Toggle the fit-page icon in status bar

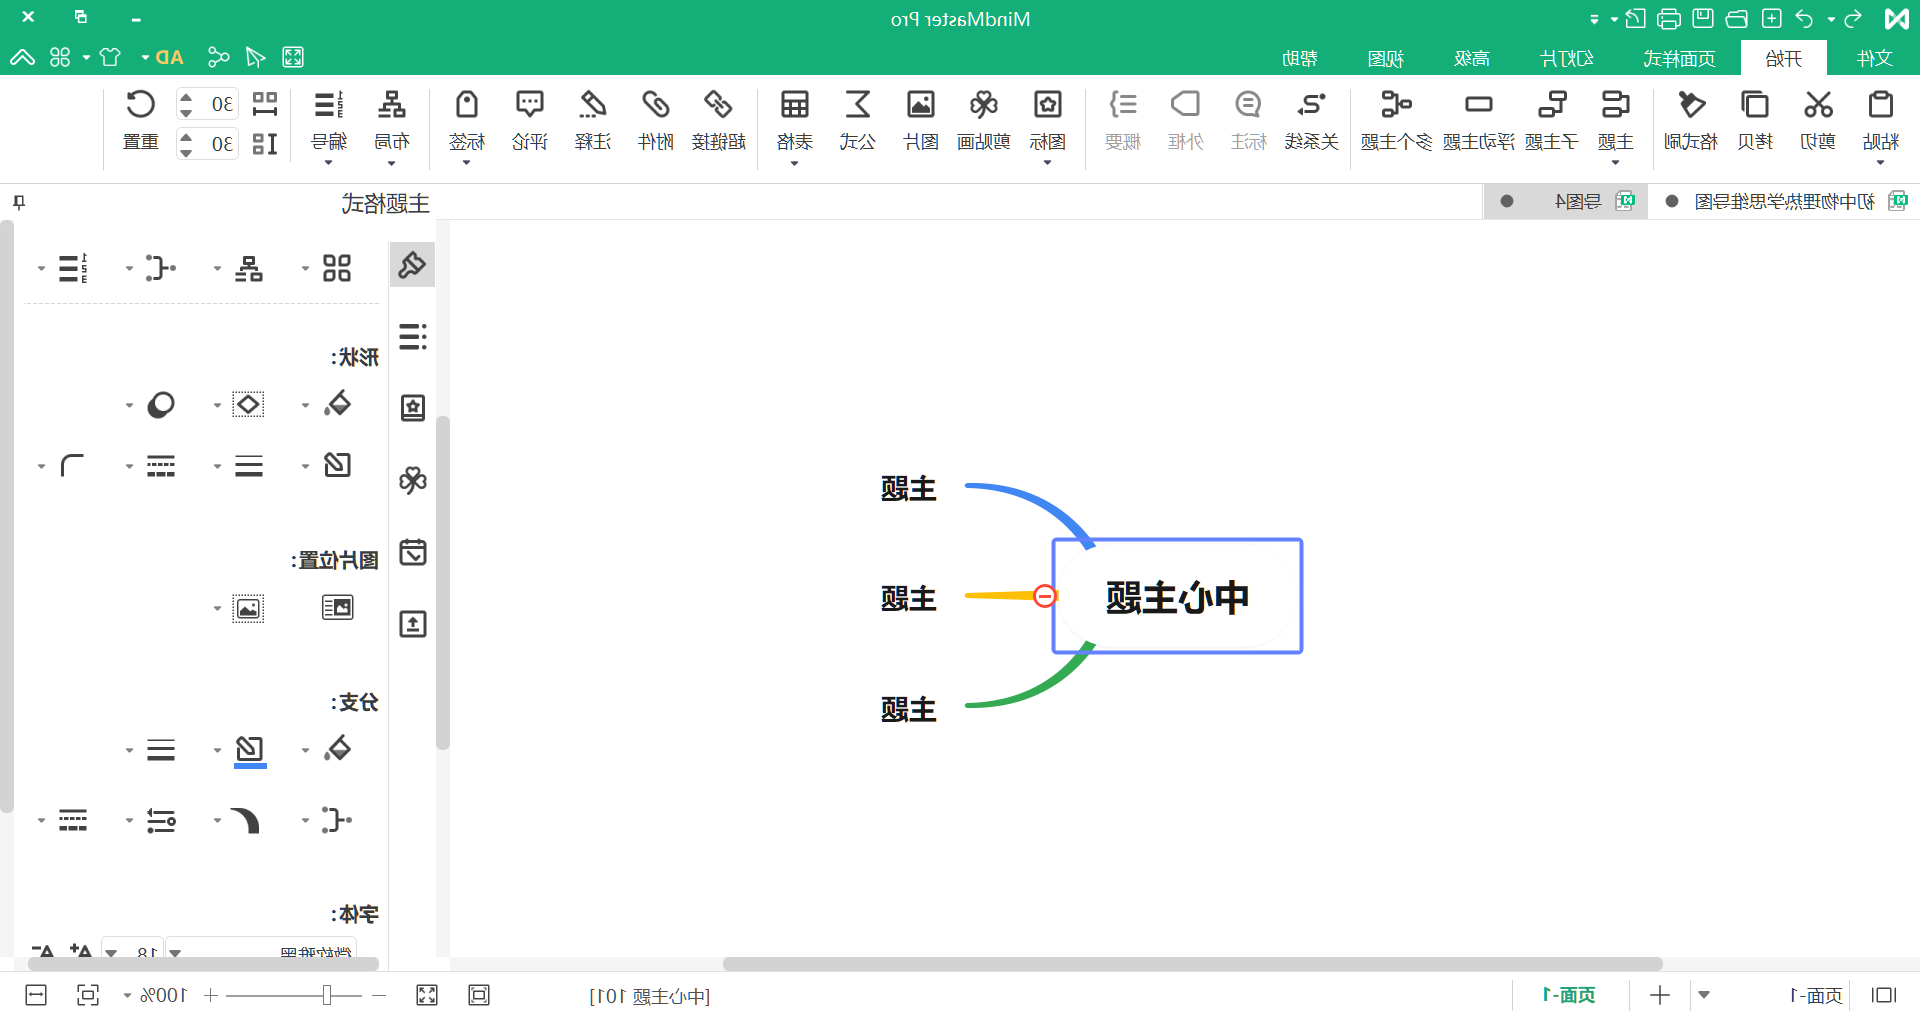pos(479,995)
